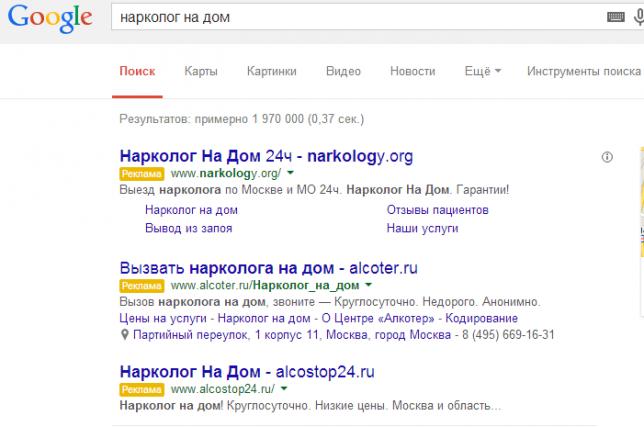This screenshot has width=644, height=427.
Task: Select the Поиск tab
Action: click(x=137, y=71)
